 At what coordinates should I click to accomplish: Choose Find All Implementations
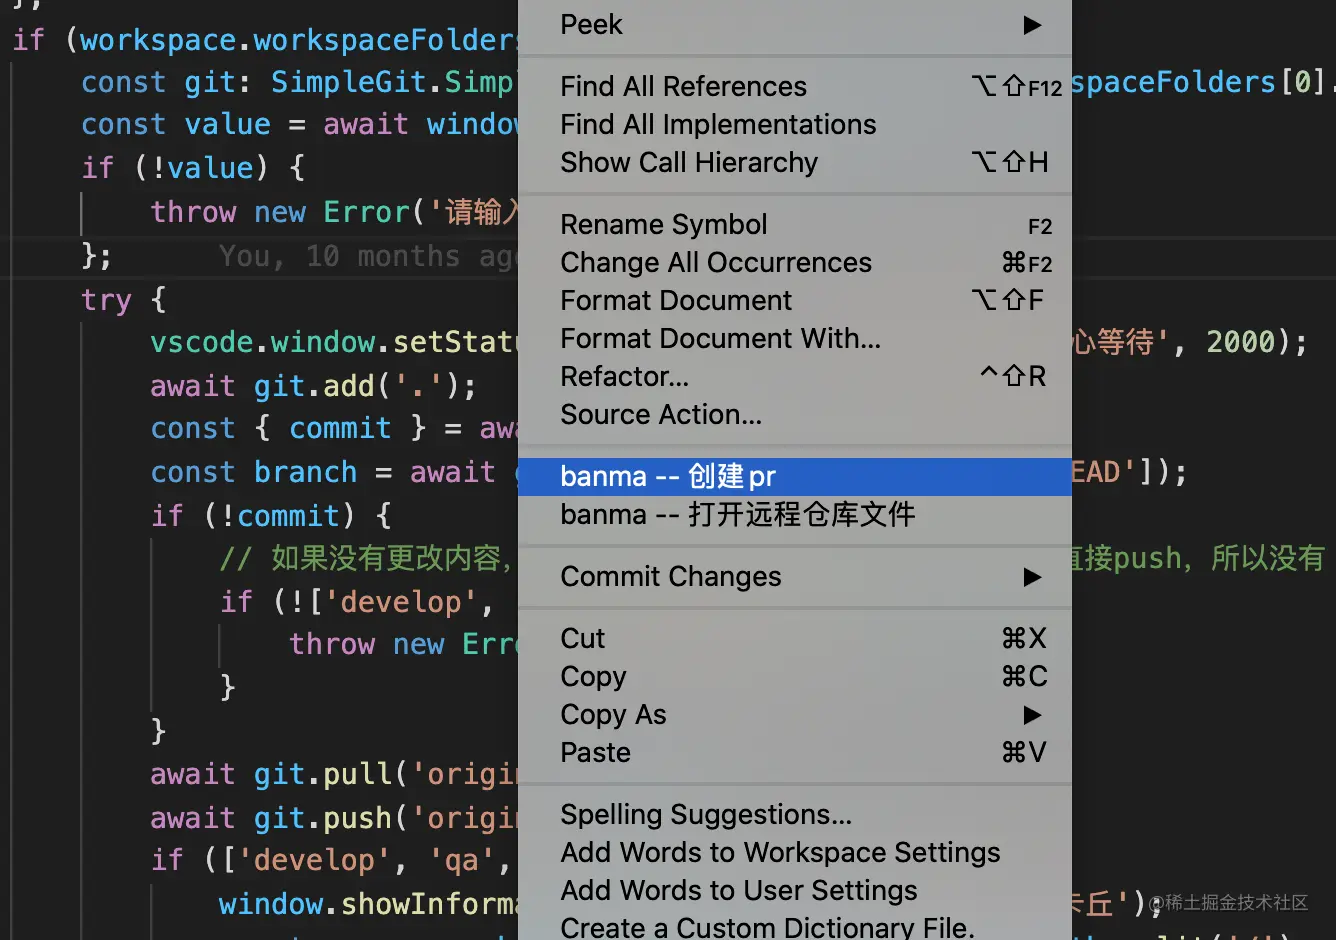(x=795, y=124)
